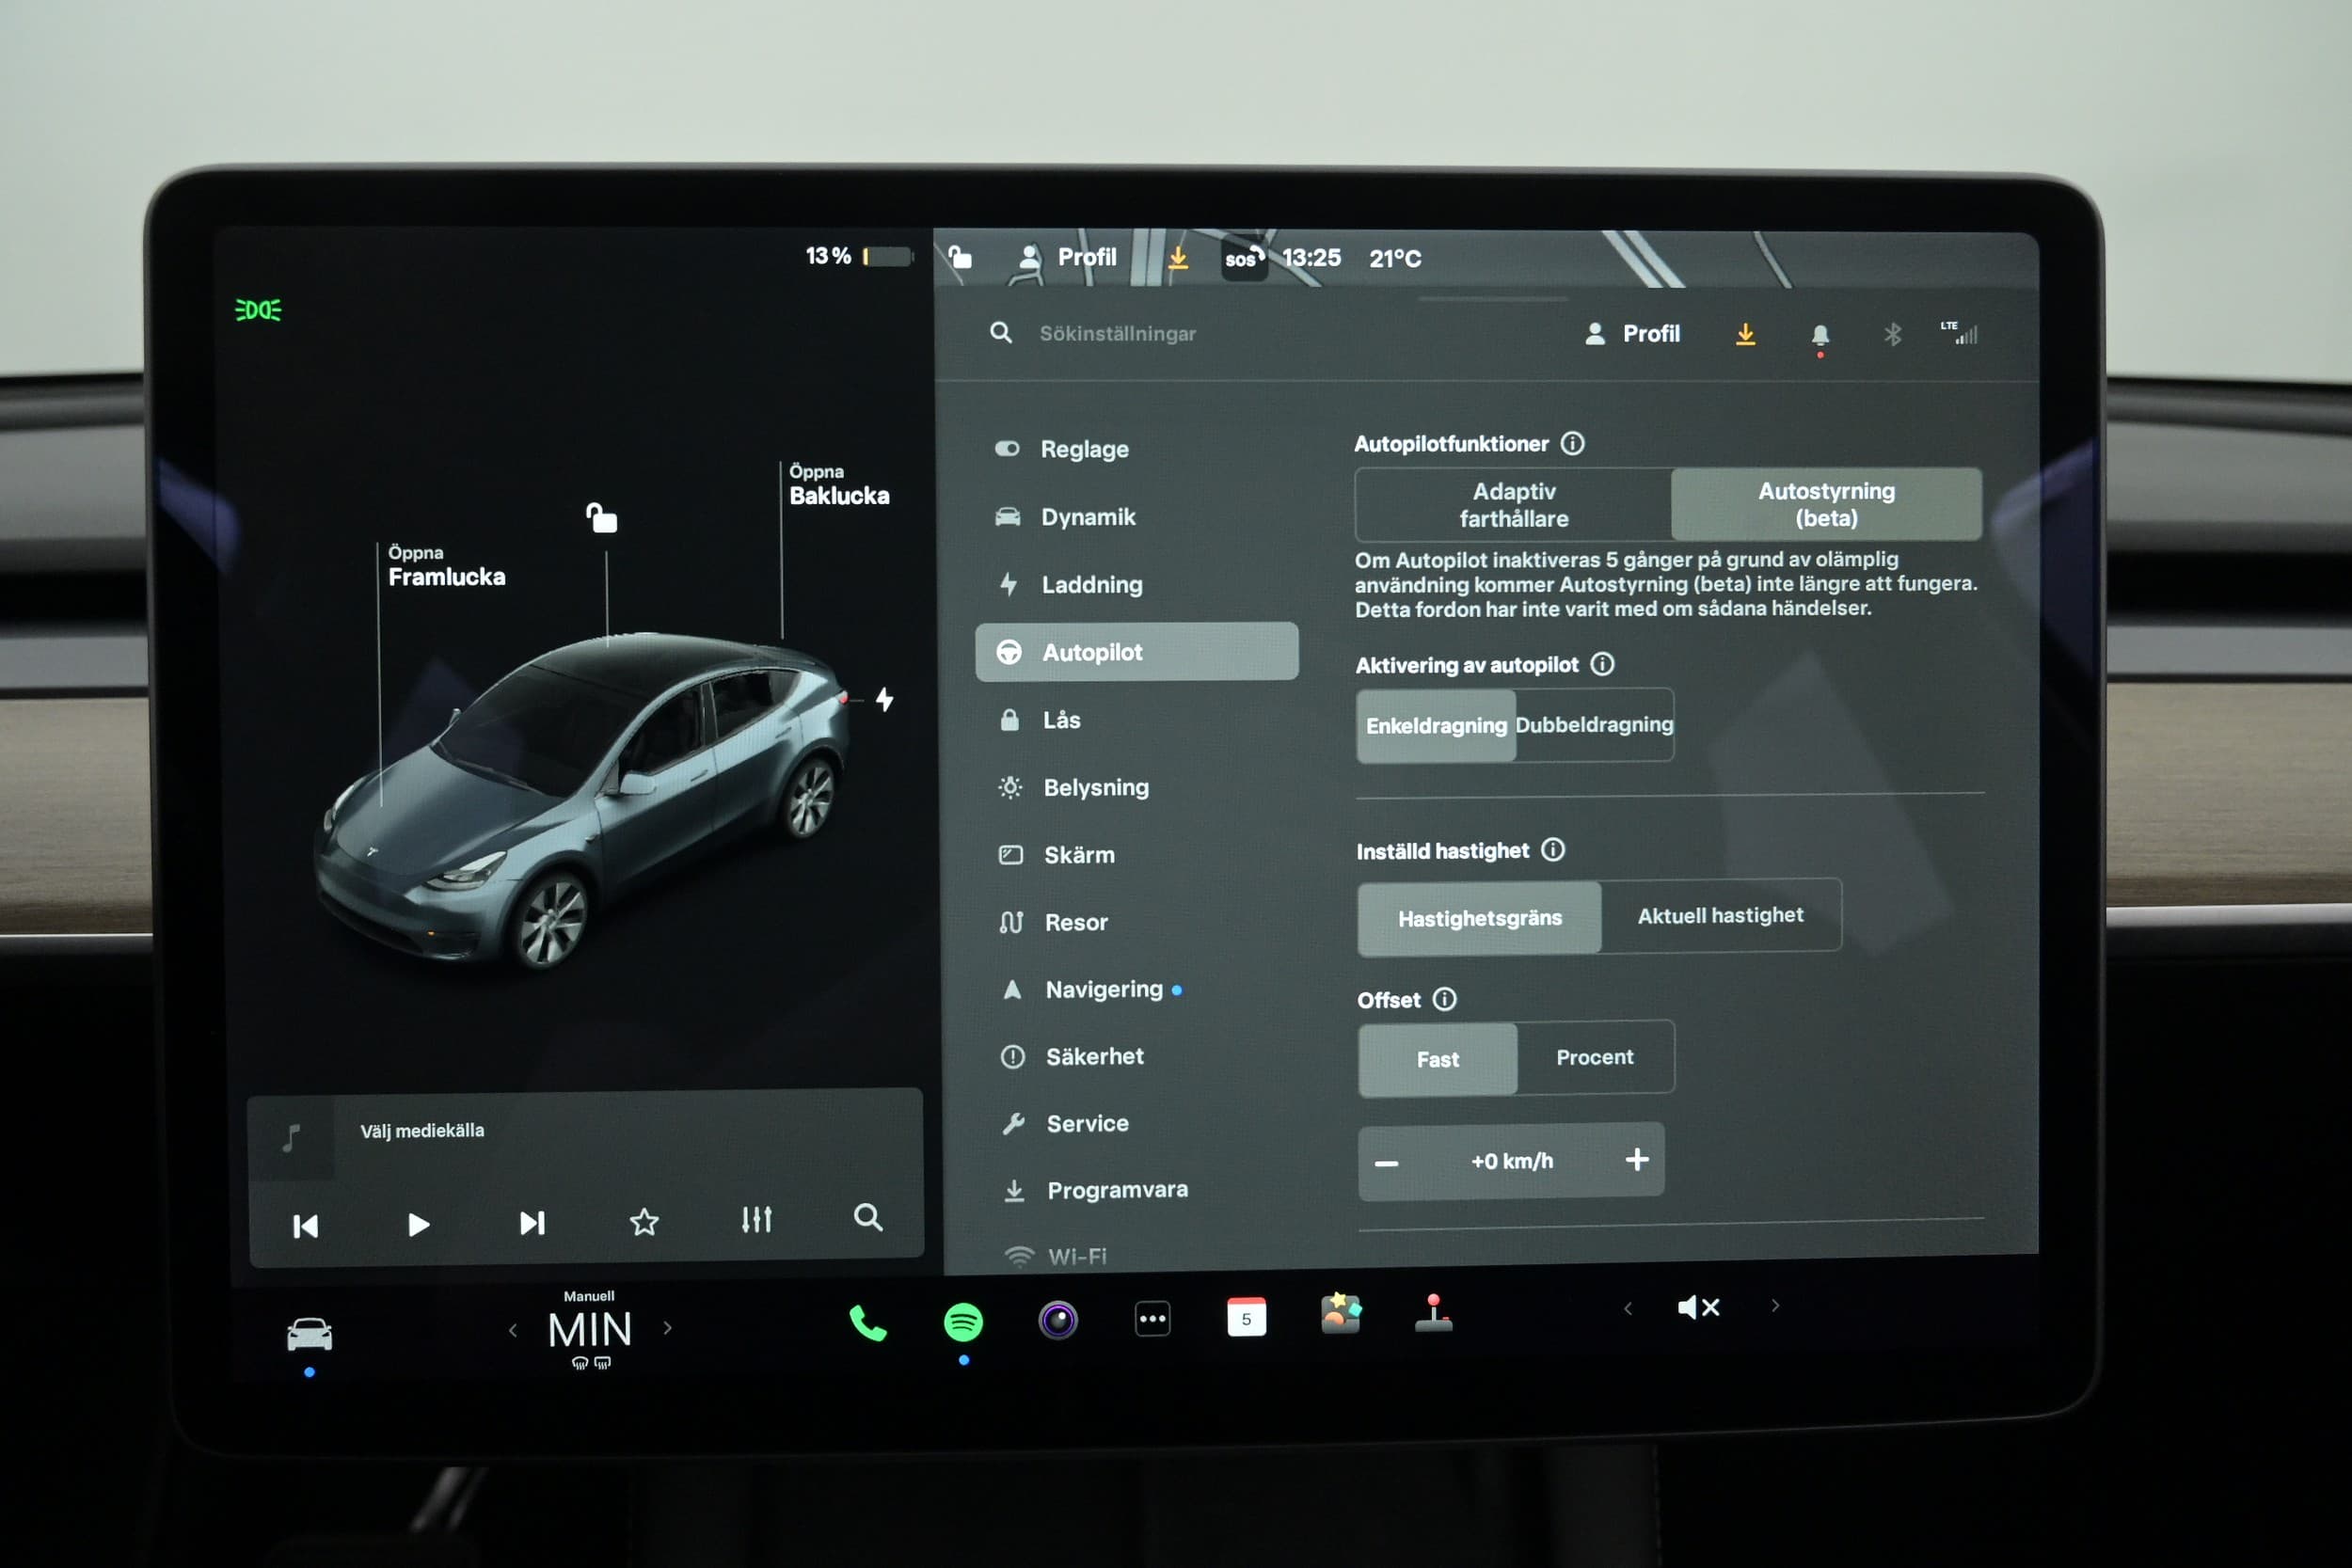Open the all apps three-dots launcher

click(x=1152, y=1319)
